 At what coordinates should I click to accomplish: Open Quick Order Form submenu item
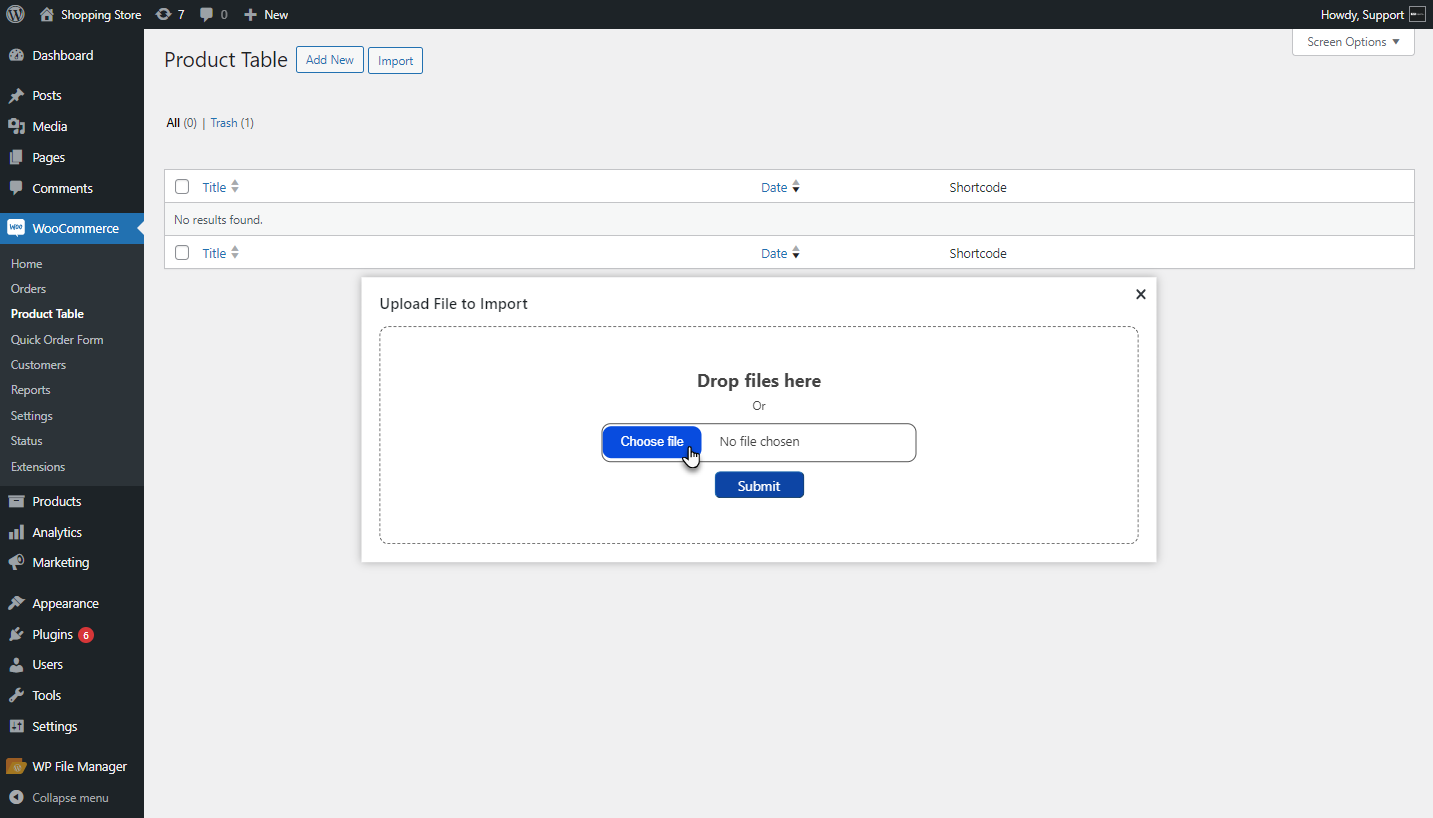pyautogui.click(x=57, y=340)
